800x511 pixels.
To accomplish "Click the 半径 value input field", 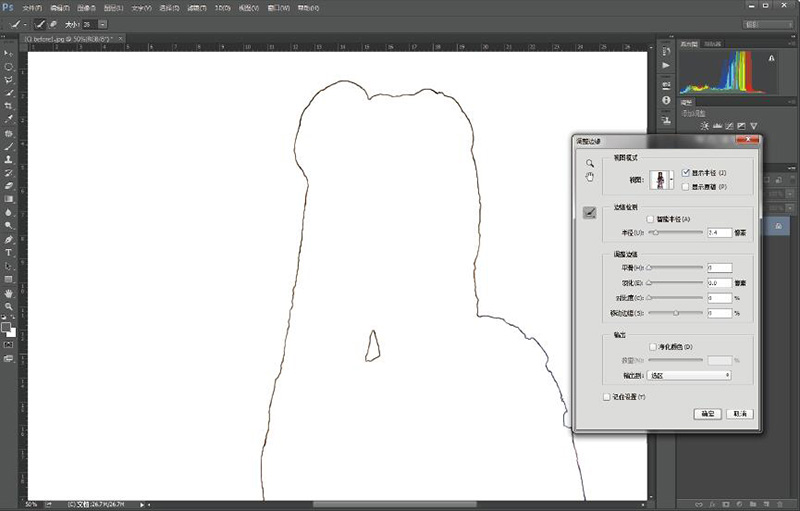I will [719, 232].
